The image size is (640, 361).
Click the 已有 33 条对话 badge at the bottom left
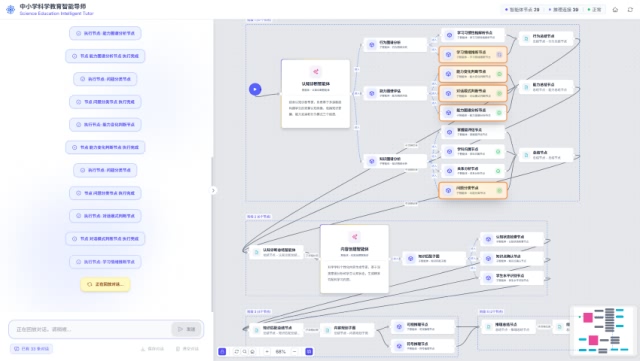[x=31, y=349]
